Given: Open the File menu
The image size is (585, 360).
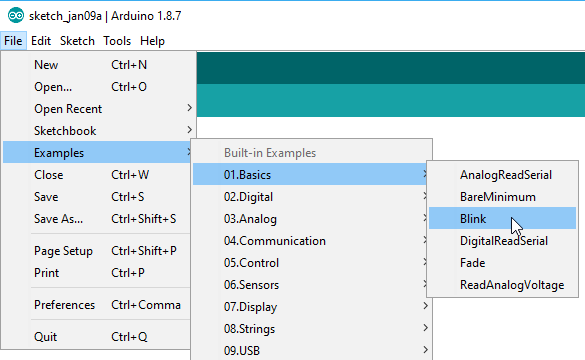Looking at the screenshot, I should click(x=13, y=41).
